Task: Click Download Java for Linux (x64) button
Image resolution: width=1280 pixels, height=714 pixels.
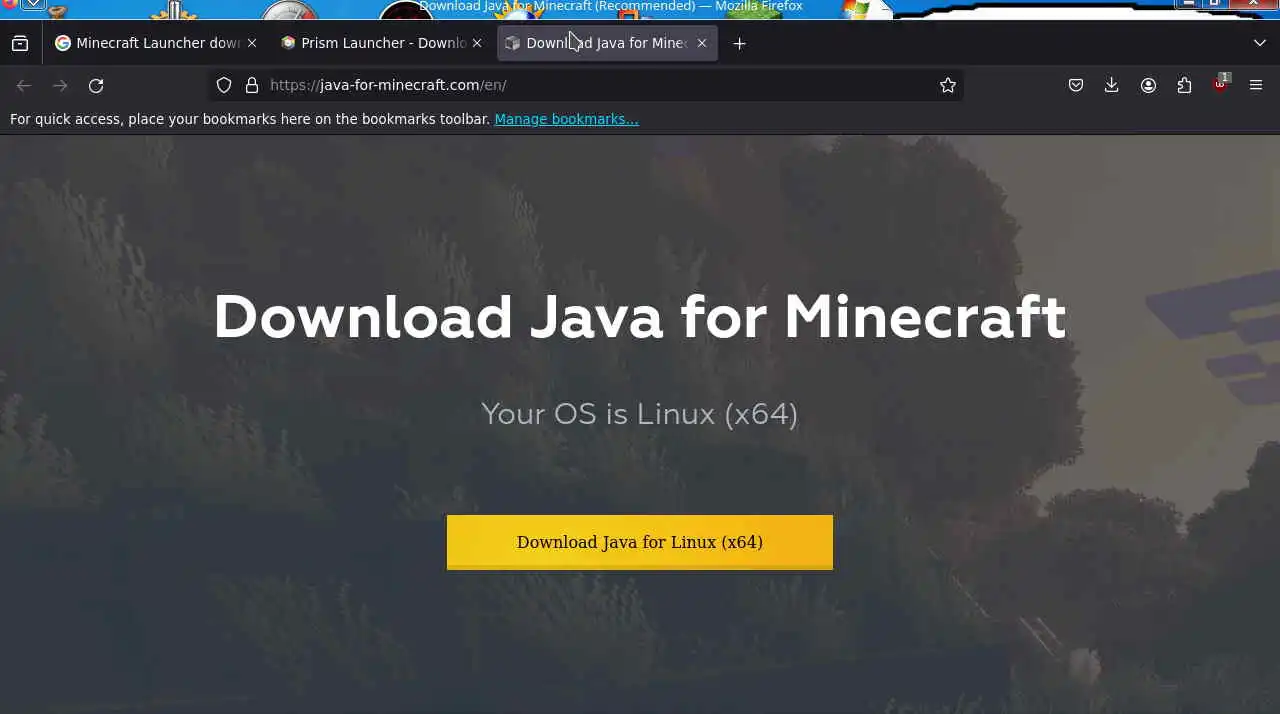Action: point(640,542)
